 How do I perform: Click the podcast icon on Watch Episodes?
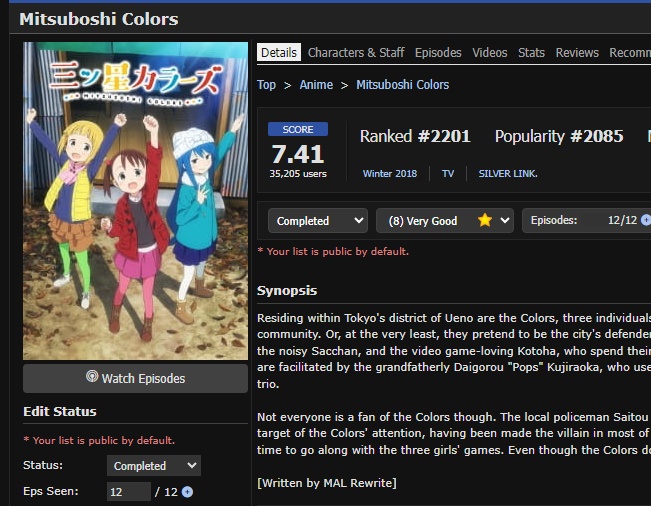click(92, 376)
